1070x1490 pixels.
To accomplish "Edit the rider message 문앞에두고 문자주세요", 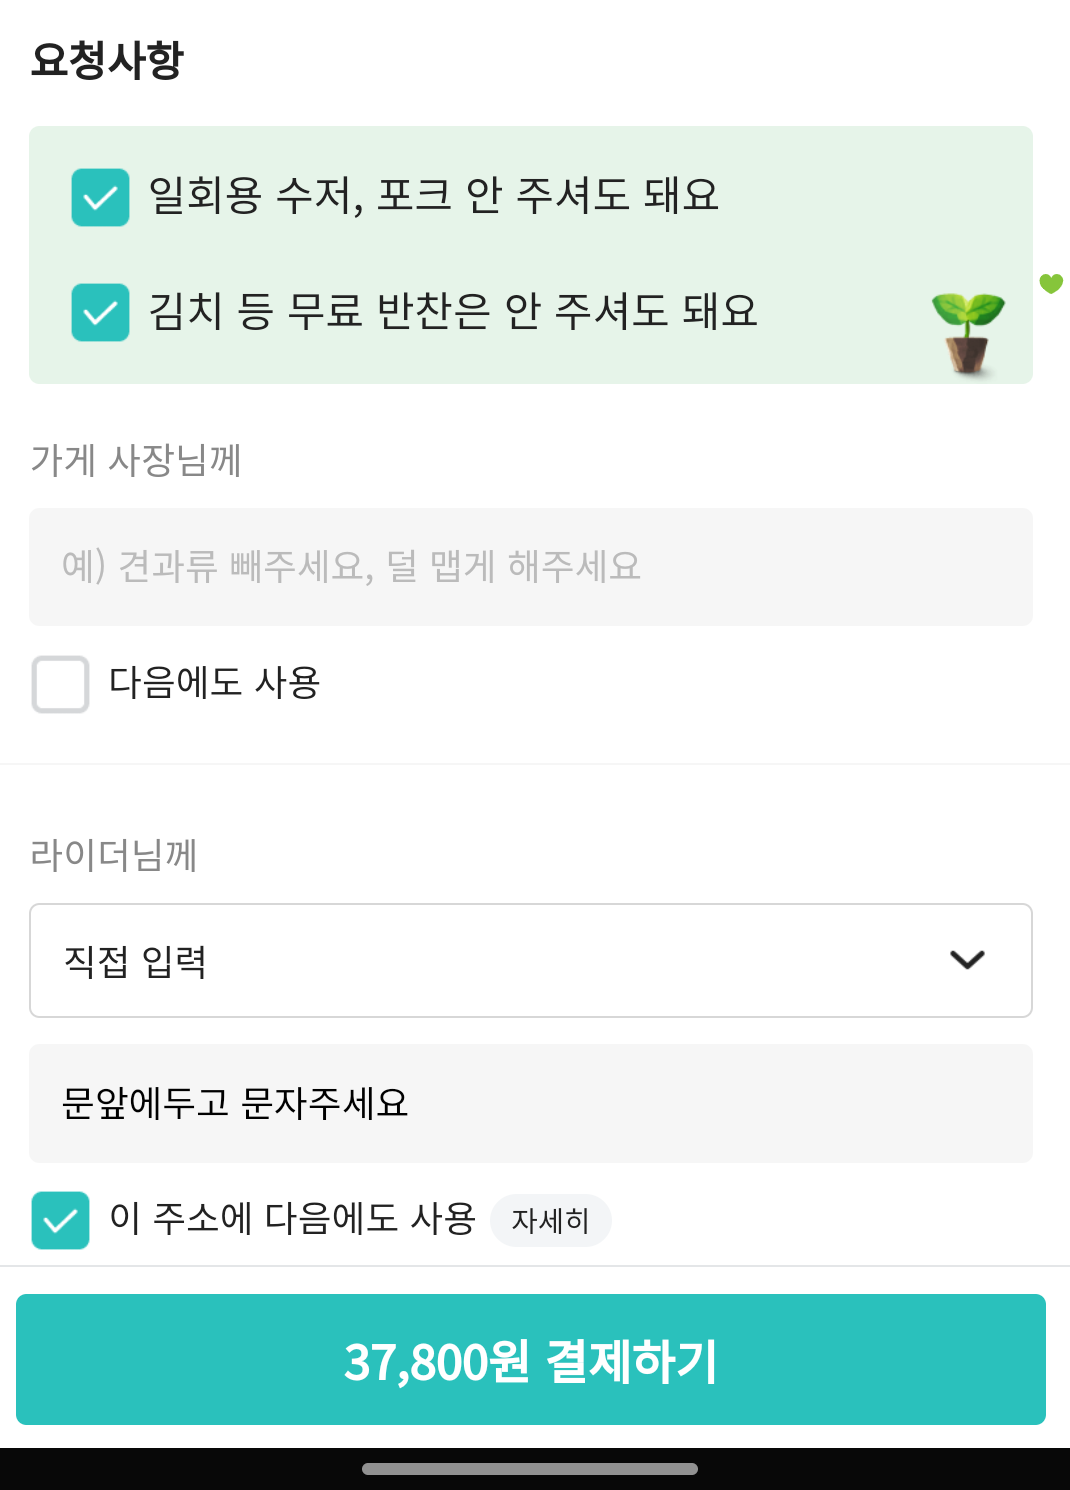I will (x=530, y=1103).
